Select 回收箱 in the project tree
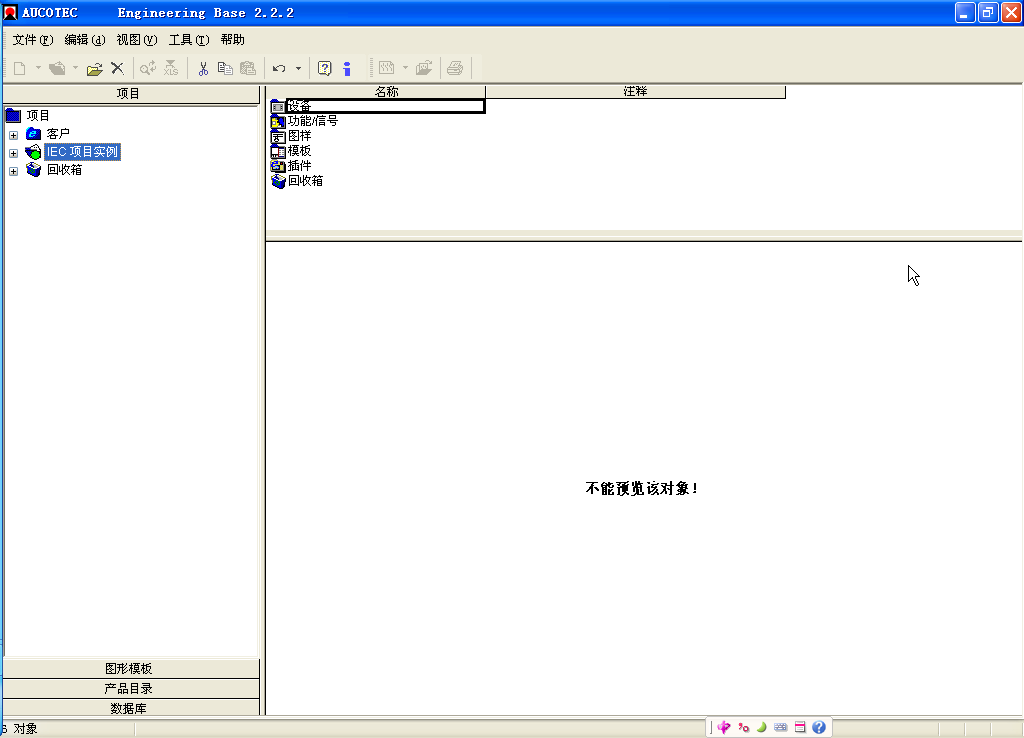Viewport: 1024px width, 738px height. click(65, 170)
